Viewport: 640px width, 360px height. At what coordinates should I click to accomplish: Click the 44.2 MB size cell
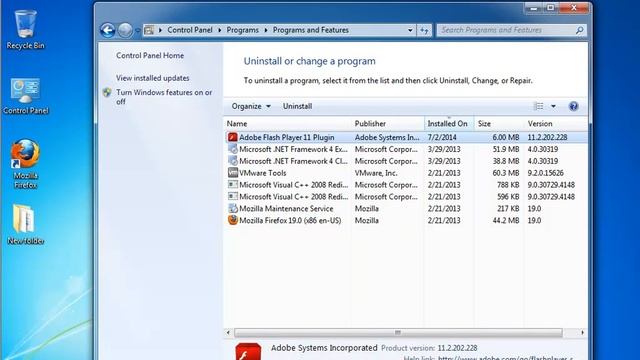pos(506,220)
